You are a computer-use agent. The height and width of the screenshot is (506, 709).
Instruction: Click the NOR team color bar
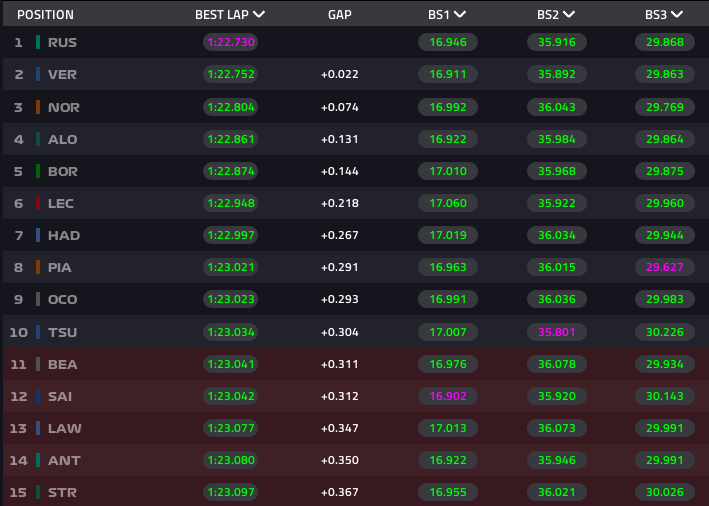[x=38, y=107]
